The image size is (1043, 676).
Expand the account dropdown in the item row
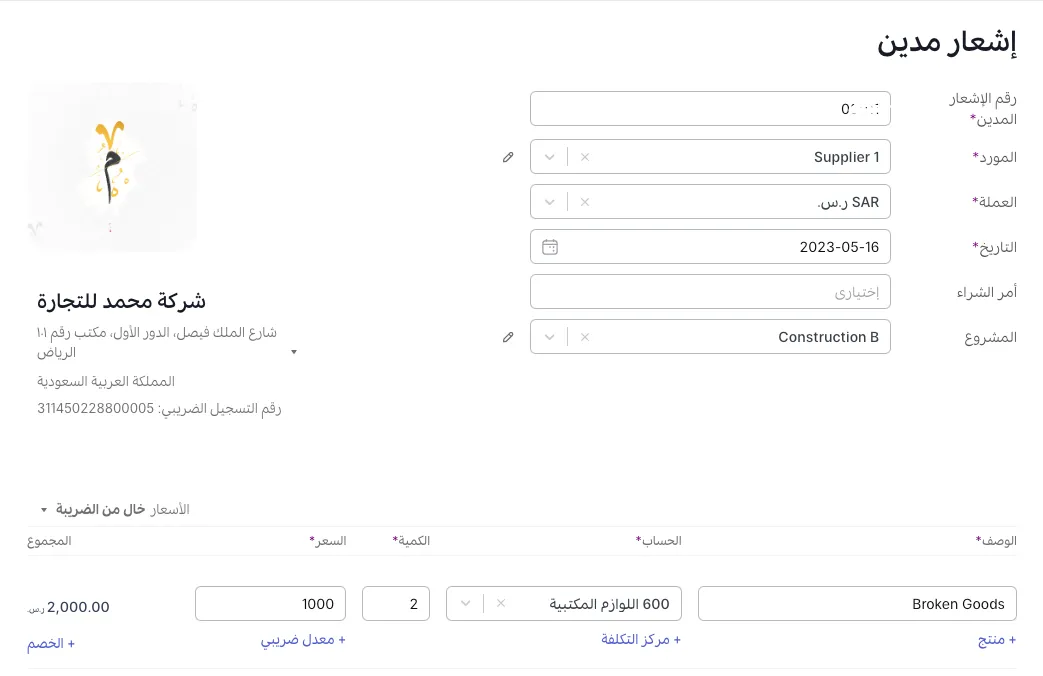[x=465, y=603]
